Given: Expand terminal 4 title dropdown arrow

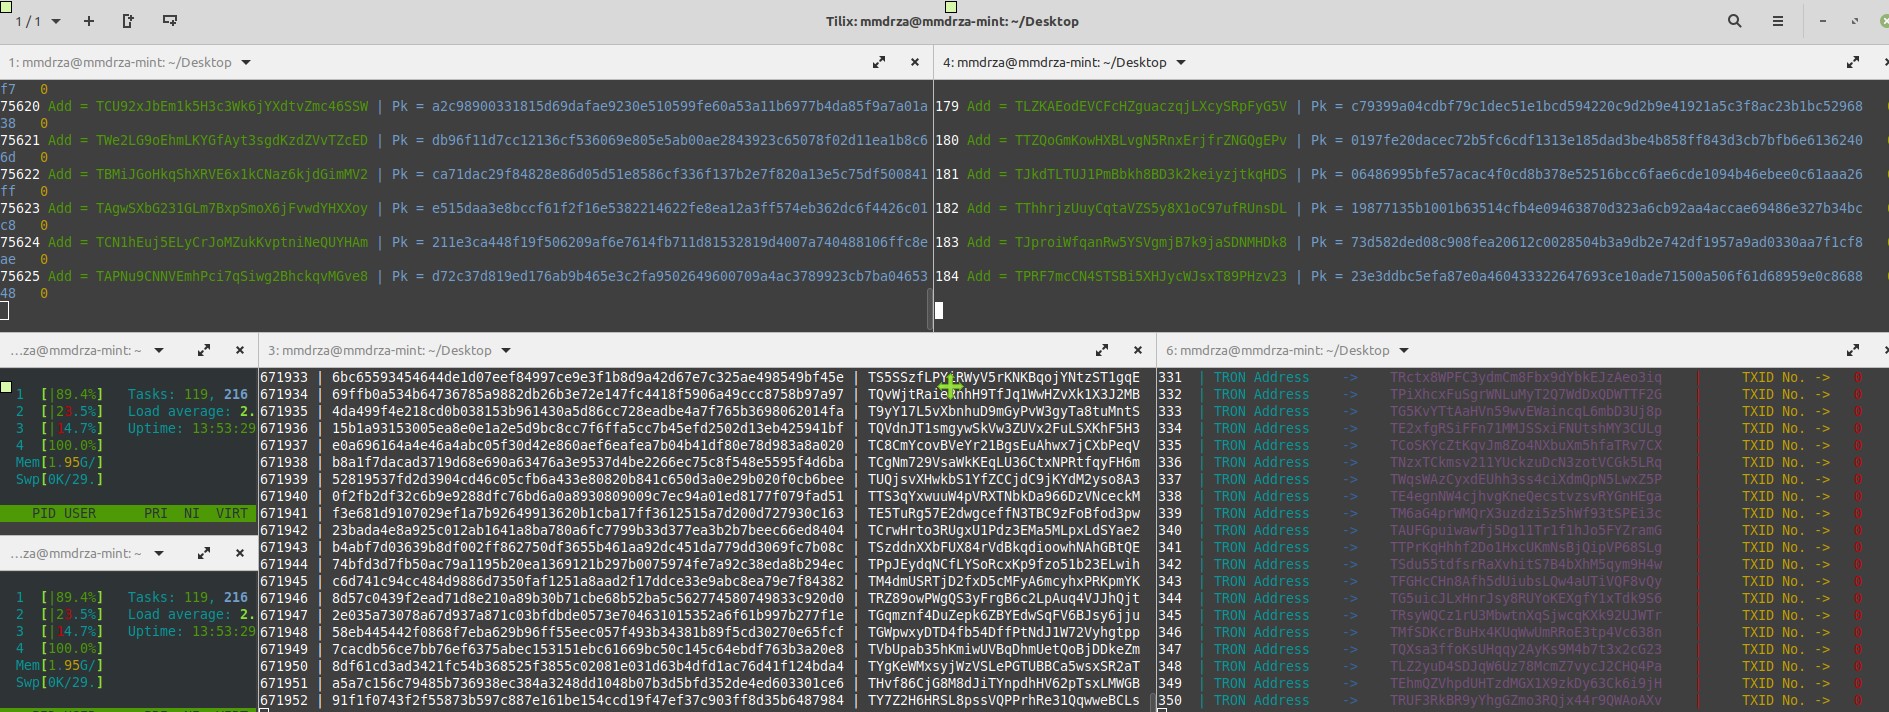Looking at the screenshot, I should coord(1181,62).
